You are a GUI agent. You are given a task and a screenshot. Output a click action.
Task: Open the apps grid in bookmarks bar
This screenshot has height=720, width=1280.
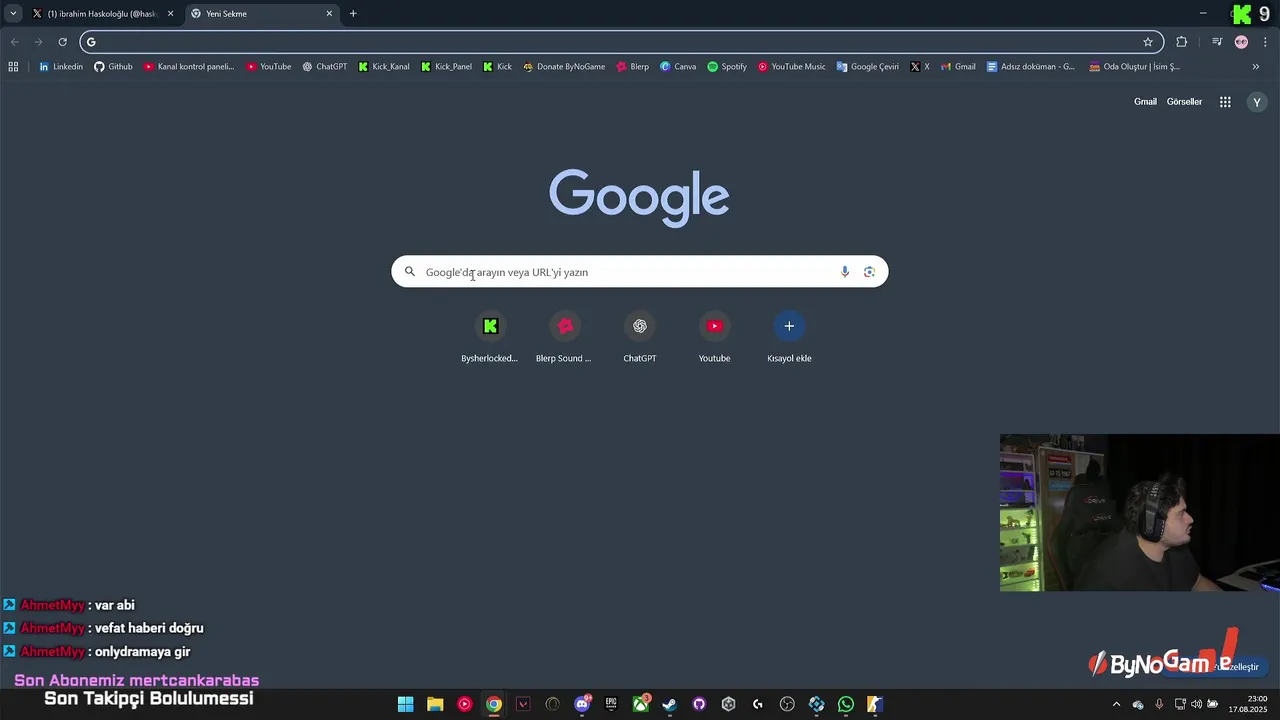tap(13, 67)
